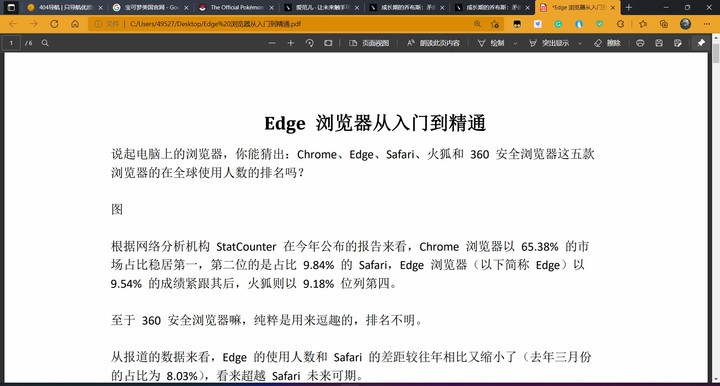Close the Edge PDF tab
The width and height of the screenshot is (720, 386).
tap(613, 8)
